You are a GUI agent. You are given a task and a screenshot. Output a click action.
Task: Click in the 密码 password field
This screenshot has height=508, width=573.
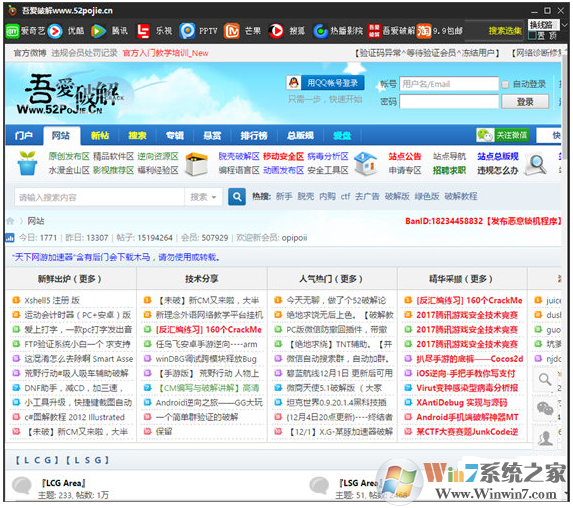coord(449,102)
